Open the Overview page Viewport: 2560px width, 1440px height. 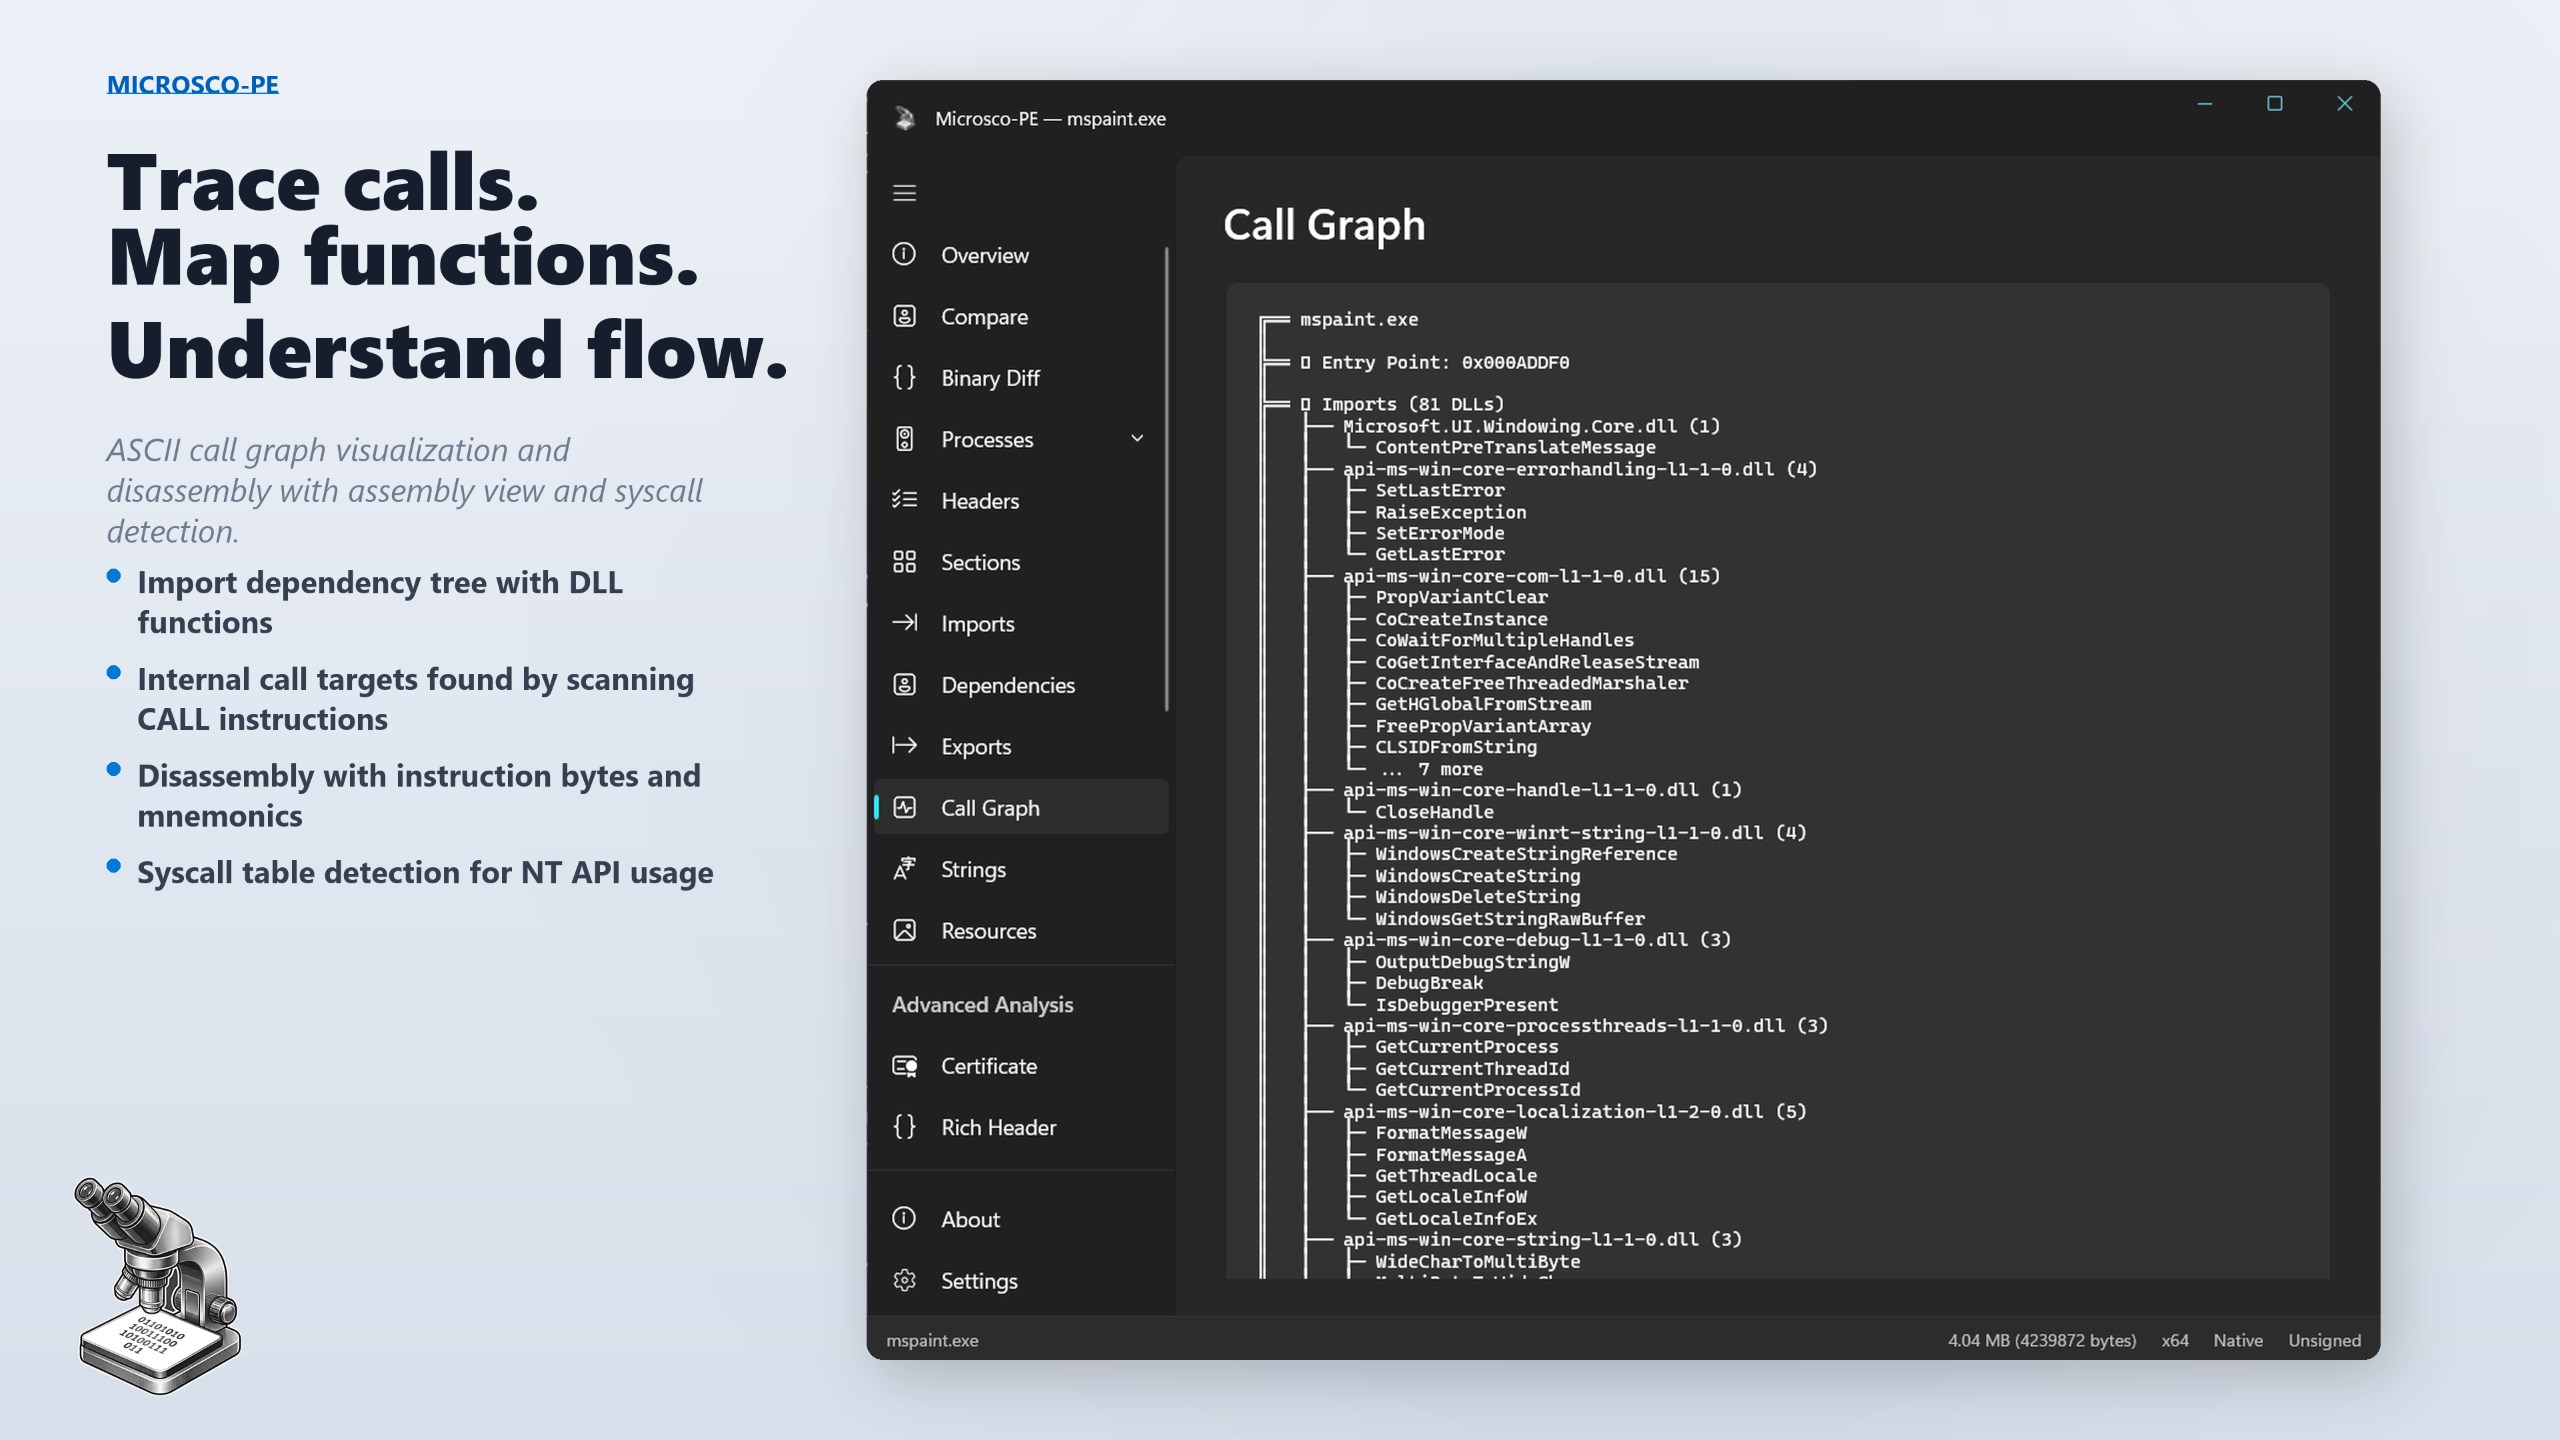pyautogui.click(x=984, y=255)
